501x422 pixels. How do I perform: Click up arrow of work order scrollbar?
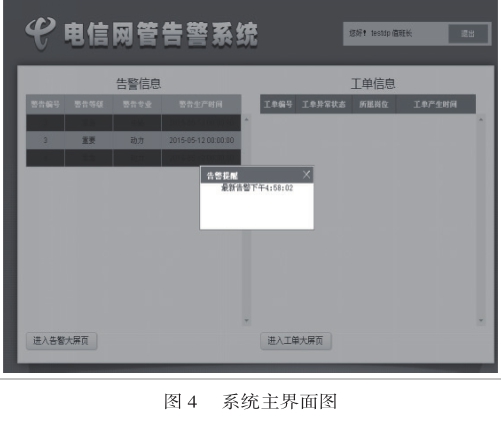481,119
